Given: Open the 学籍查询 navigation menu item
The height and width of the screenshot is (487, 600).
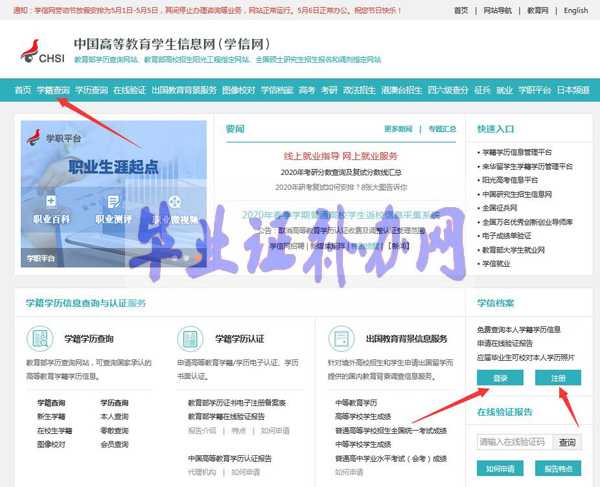Looking at the screenshot, I should tap(53, 90).
